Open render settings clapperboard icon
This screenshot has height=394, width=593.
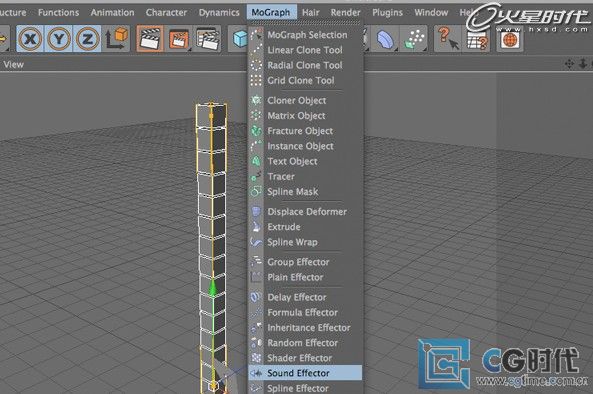point(207,39)
